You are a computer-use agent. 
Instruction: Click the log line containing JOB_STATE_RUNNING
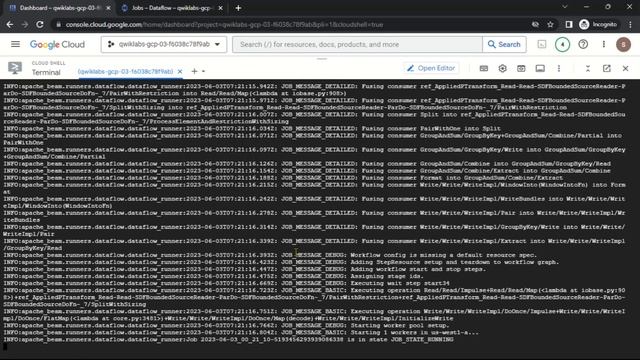click(229, 340)
